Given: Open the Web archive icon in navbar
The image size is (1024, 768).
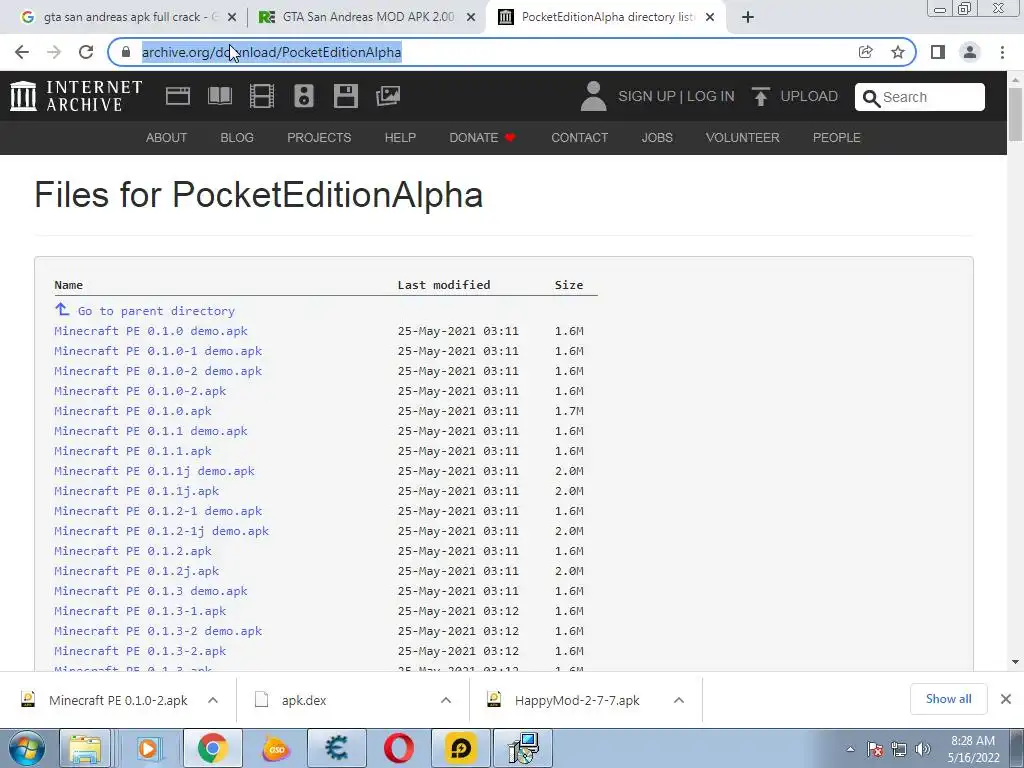Looking at the screenshot, I should point(178,96).
